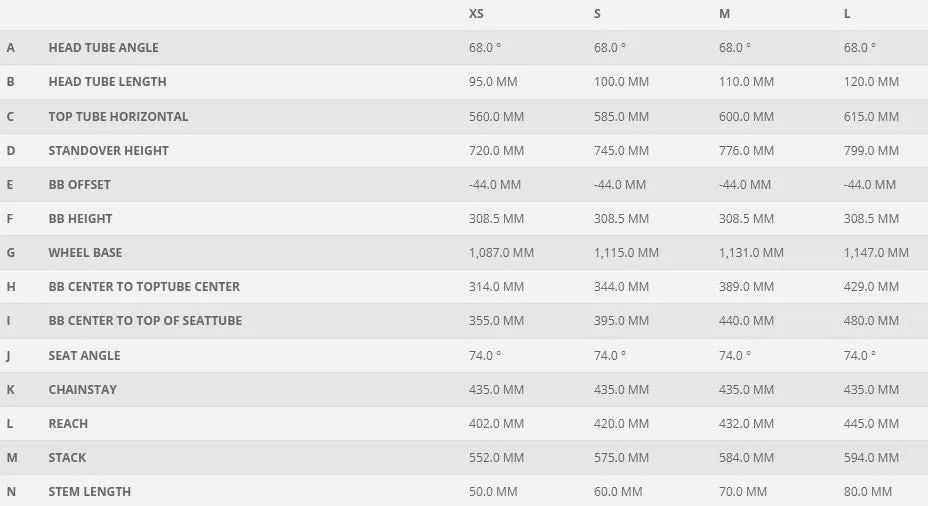This screenshot has height=506, width=928.
Task: Click the WHEEL BASE row label
Action: coord(85,253)
